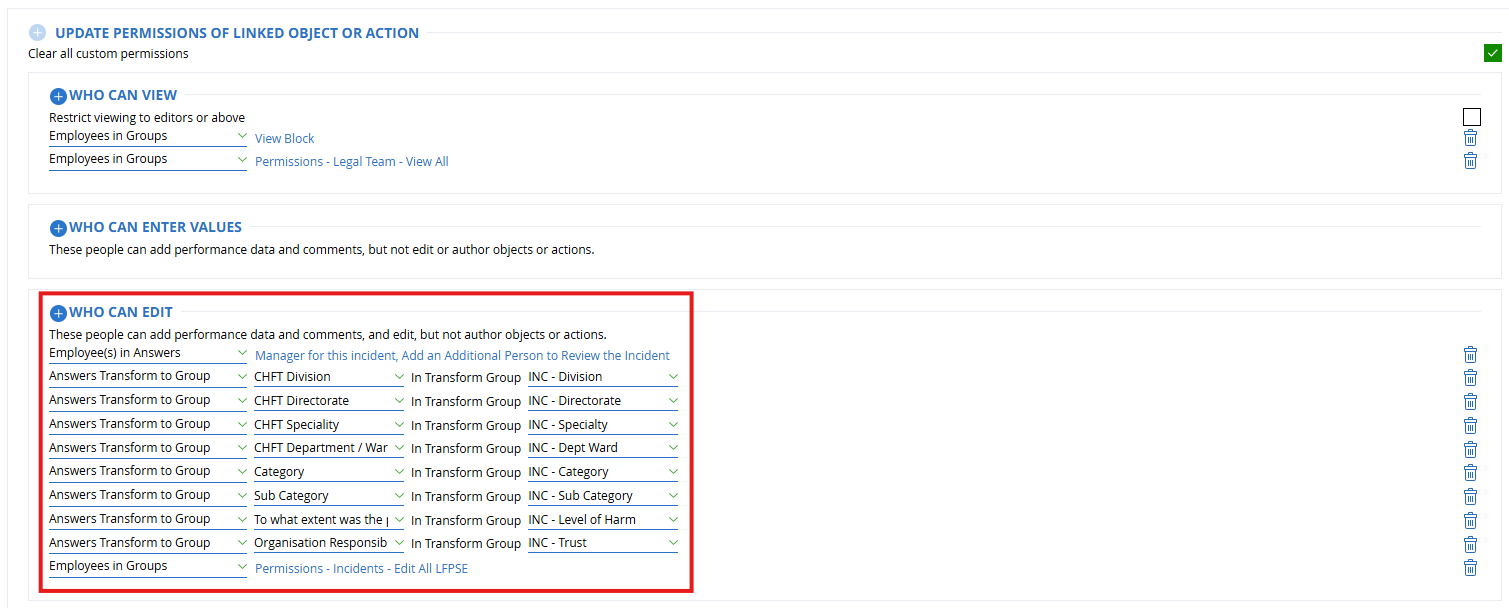Open 'To what extent was the' dropdown
1509x608 pixels.
(329, 520)
